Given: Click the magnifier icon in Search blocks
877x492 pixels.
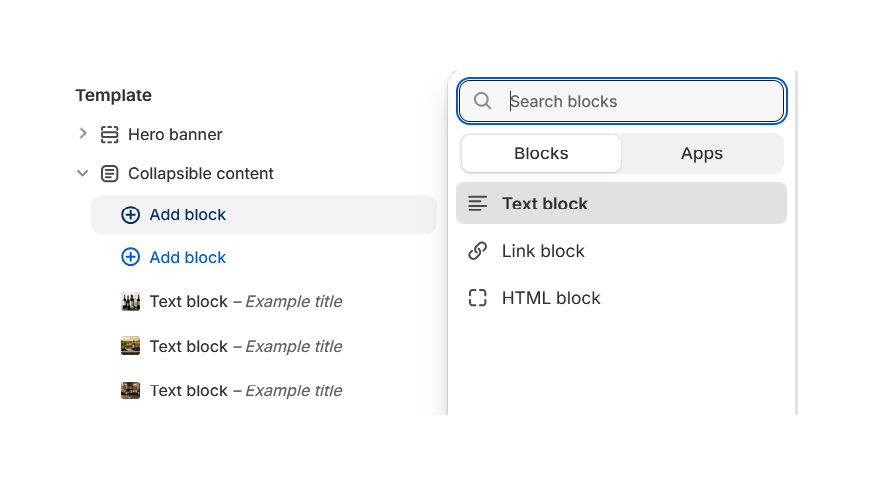Looking at the screenshot, I should click(482, 101).
